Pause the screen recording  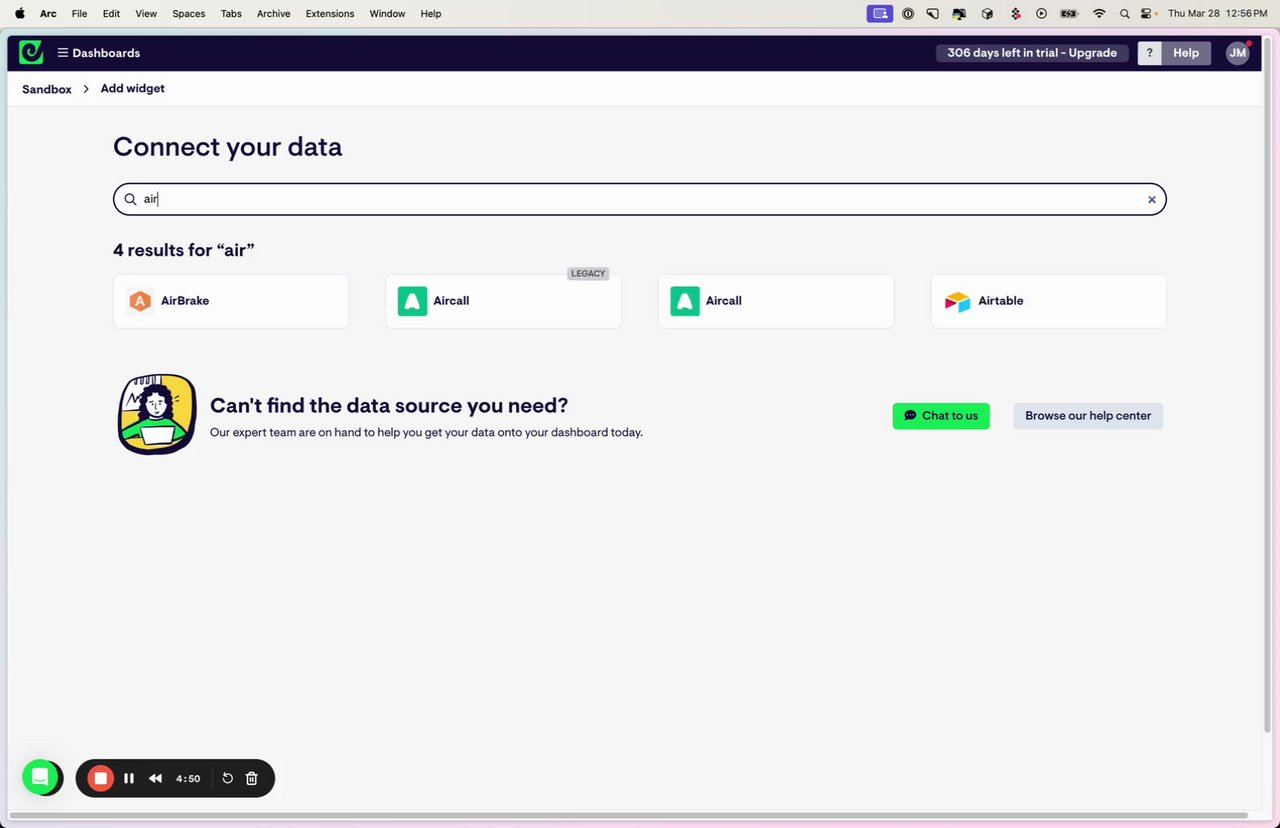(x=129, y=778)
